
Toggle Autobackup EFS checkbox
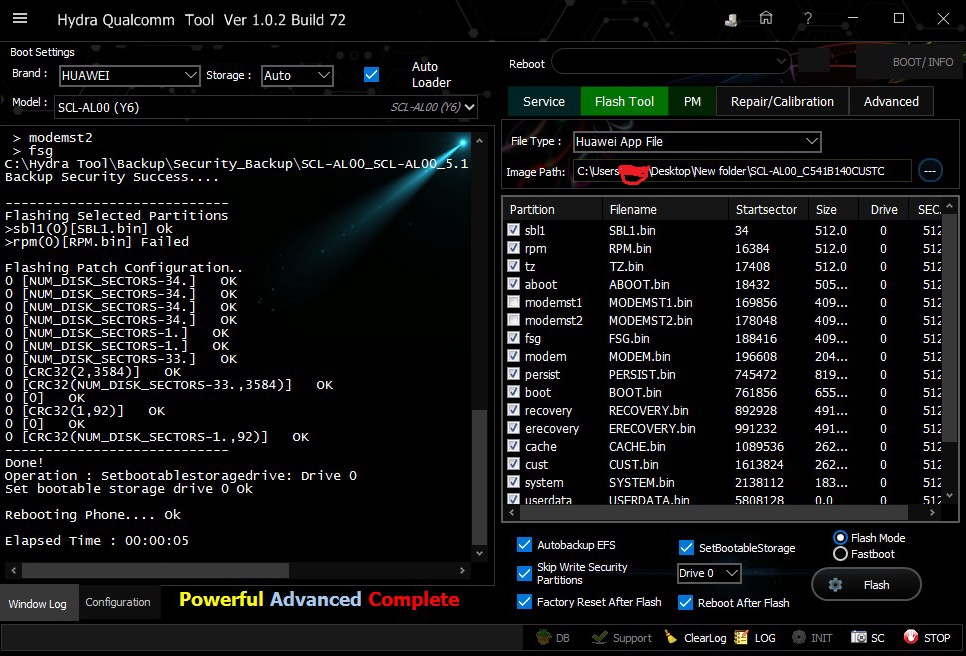click(524, 545)
